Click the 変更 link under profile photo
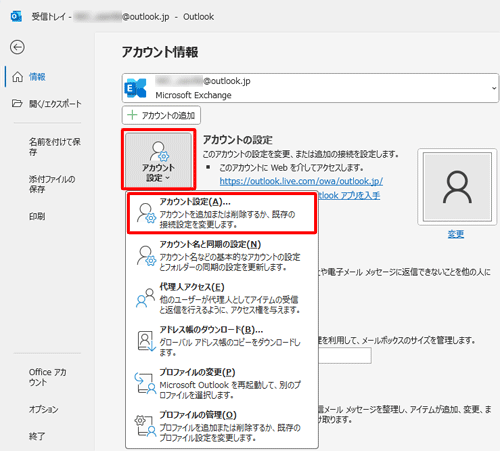The height and width of the screenshot is (451, 500). click(456, 234)
